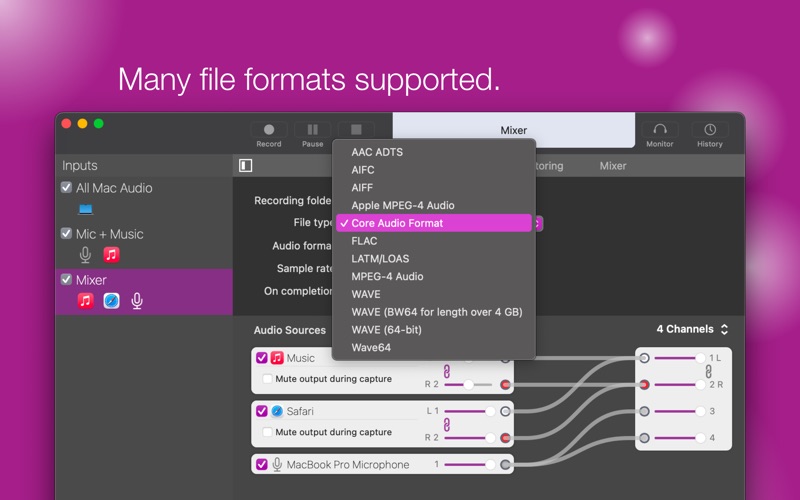Uncheck the Mic + Music input
The width and height of the screenshot is (800, 500).
pos(66,233)
